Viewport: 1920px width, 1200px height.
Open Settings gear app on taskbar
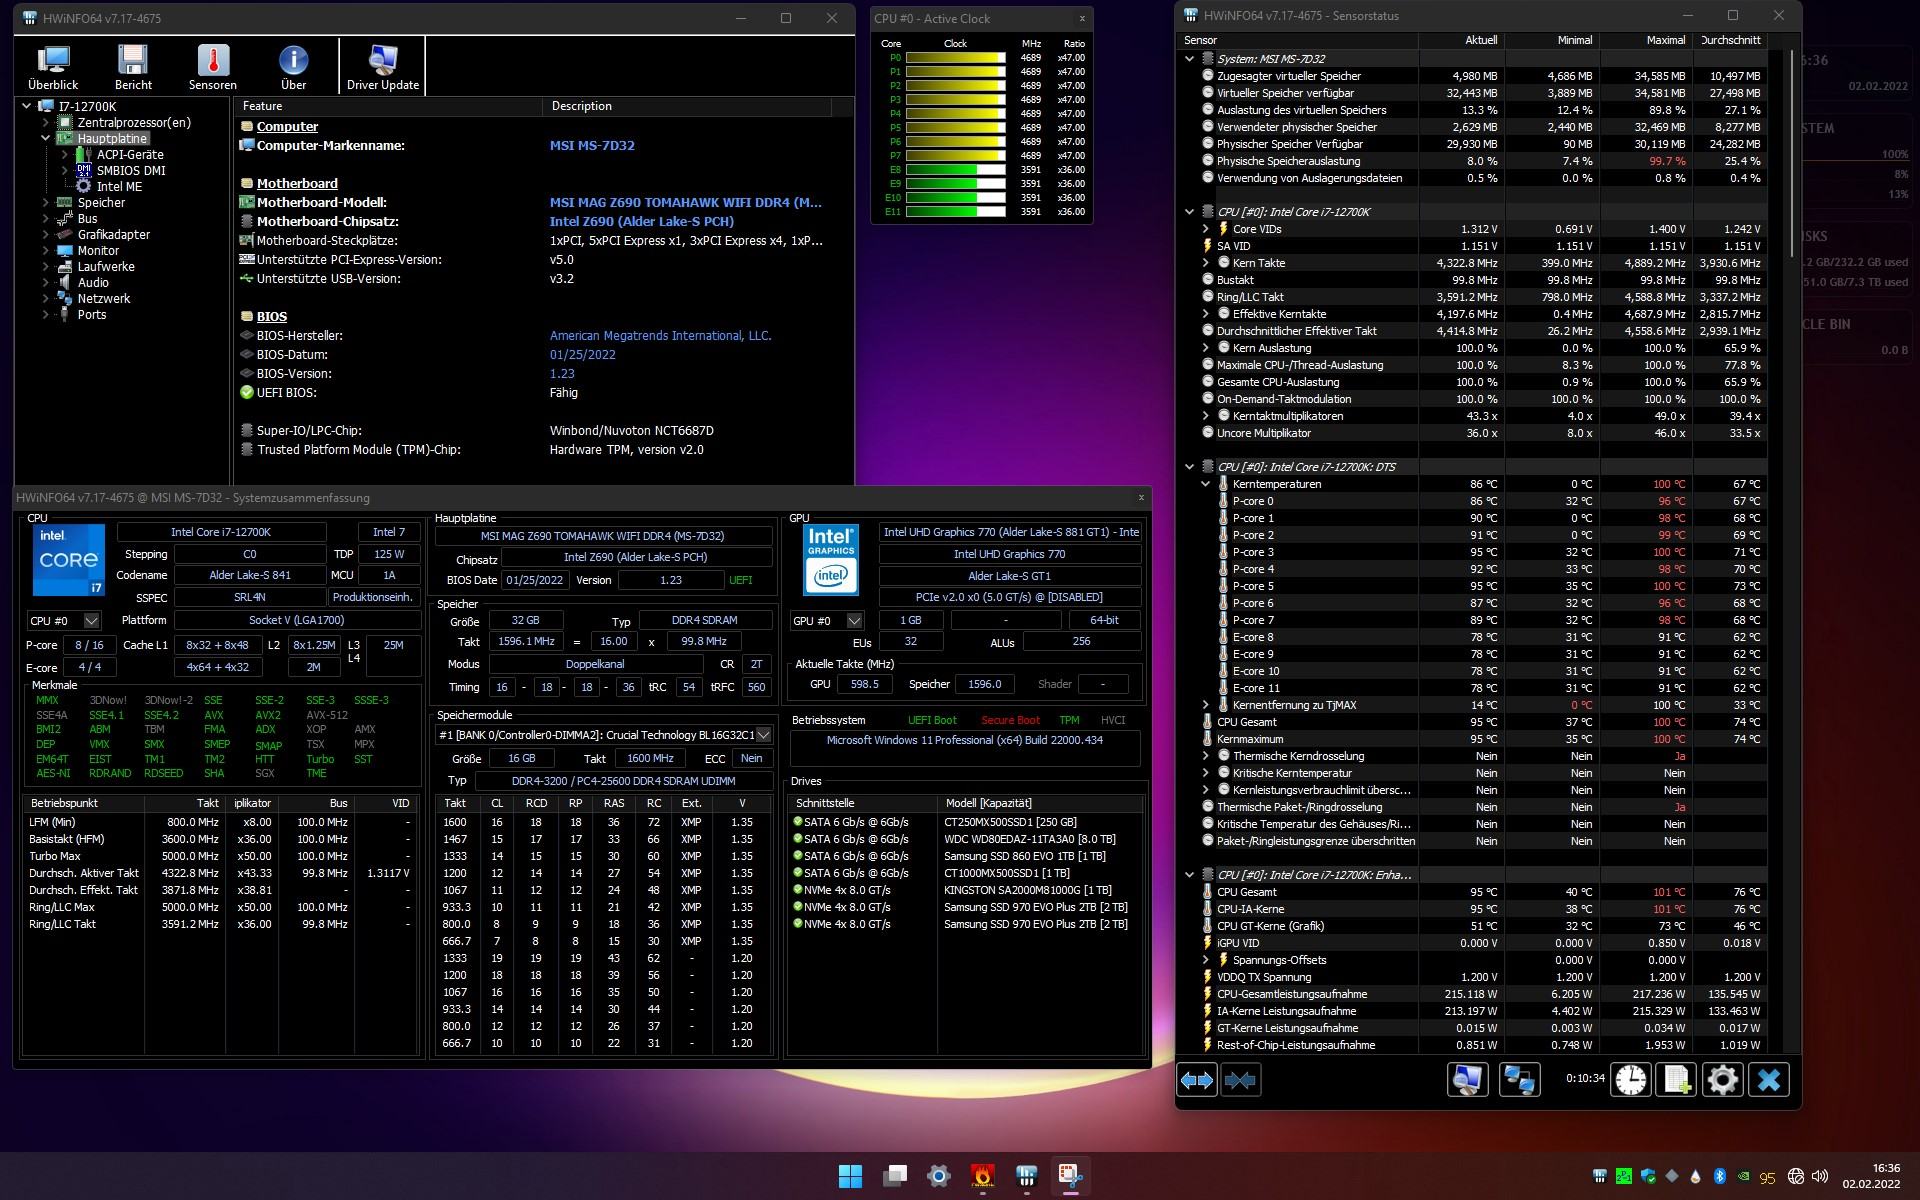[x=938, y=1176]
